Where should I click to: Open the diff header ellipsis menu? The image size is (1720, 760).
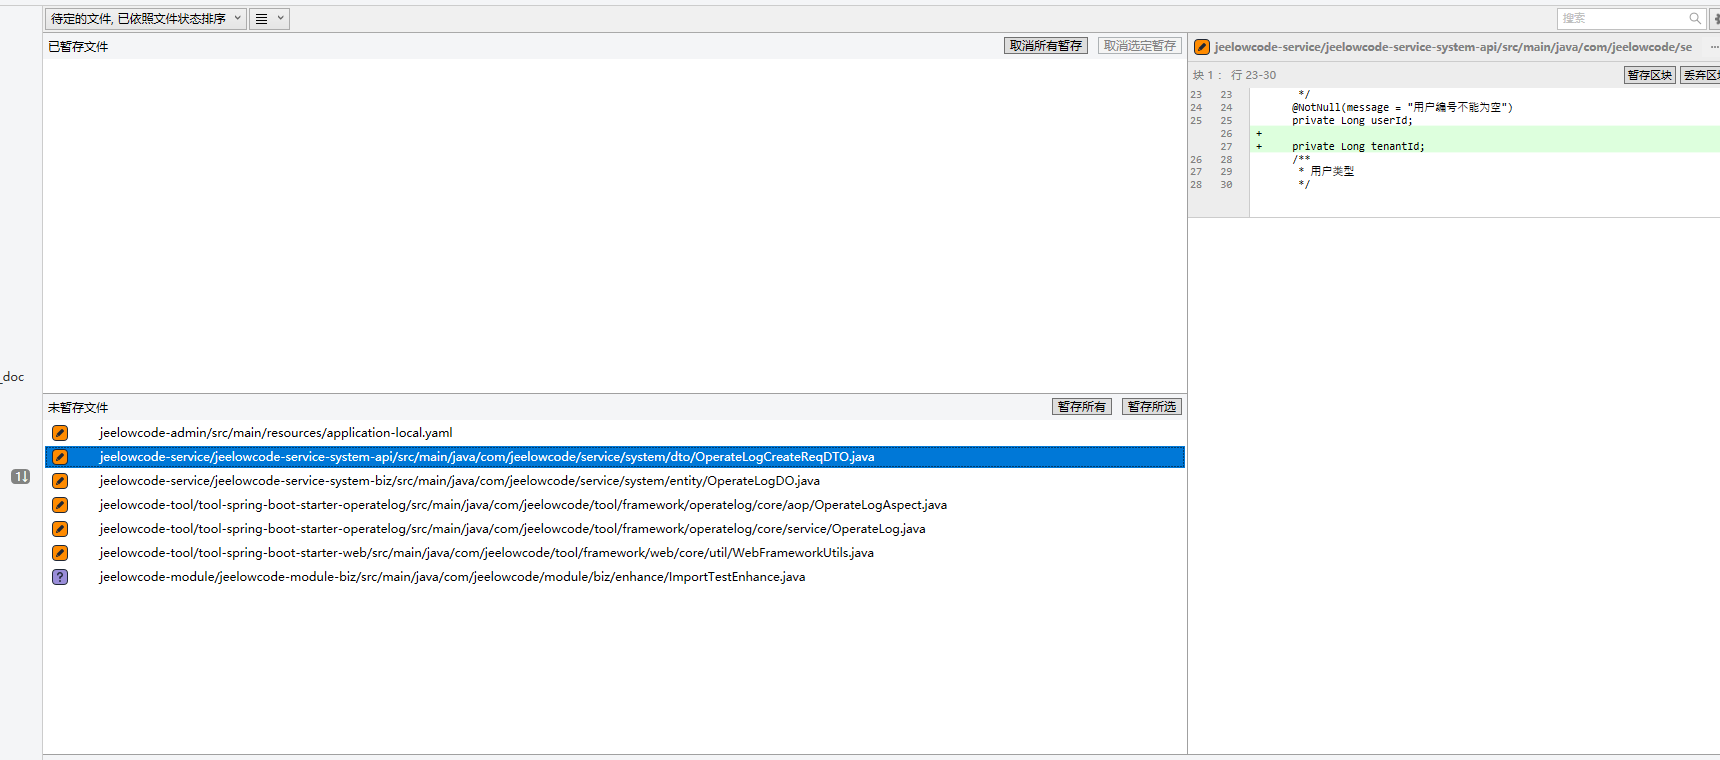(x=1714, y=47)
